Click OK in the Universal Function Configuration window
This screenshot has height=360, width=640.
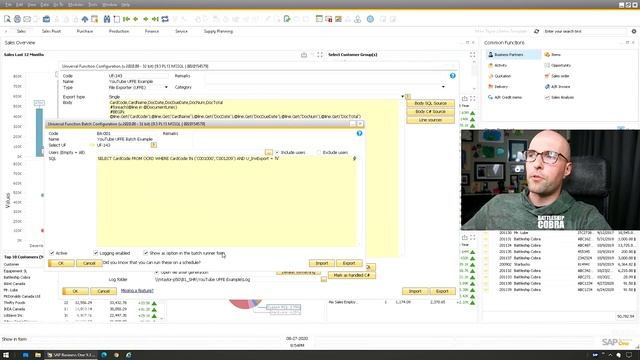pyautogui.click(x=75, y=291)
